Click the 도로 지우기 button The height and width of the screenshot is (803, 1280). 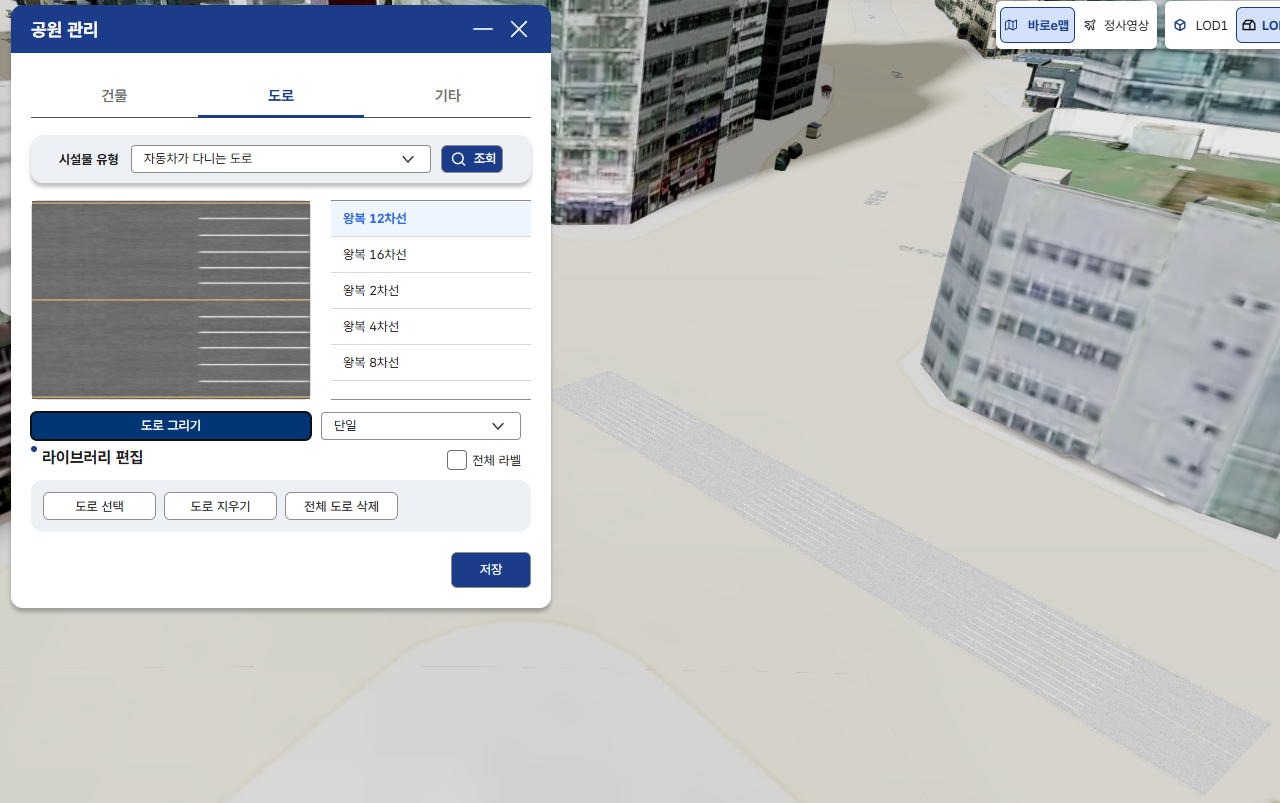(x=220, y=506)
